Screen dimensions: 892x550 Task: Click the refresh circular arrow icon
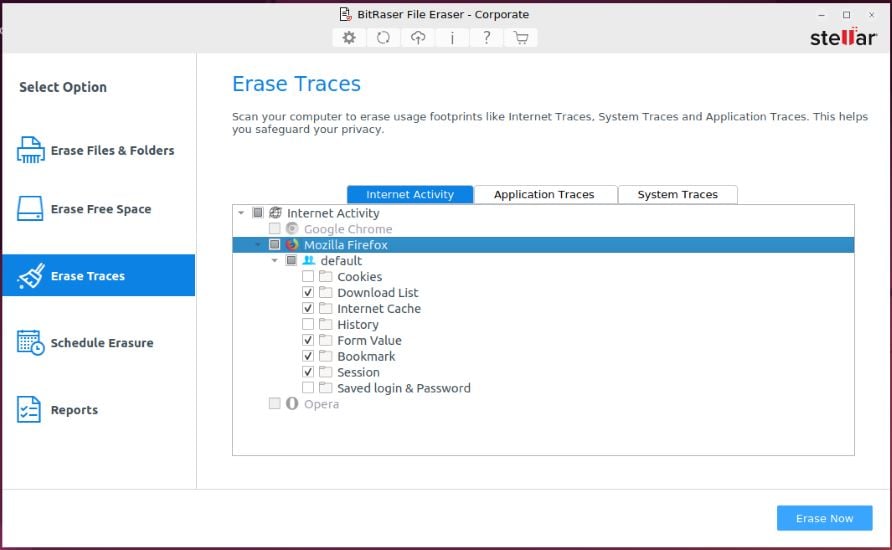pyautogui.click(x=383, y=38)
